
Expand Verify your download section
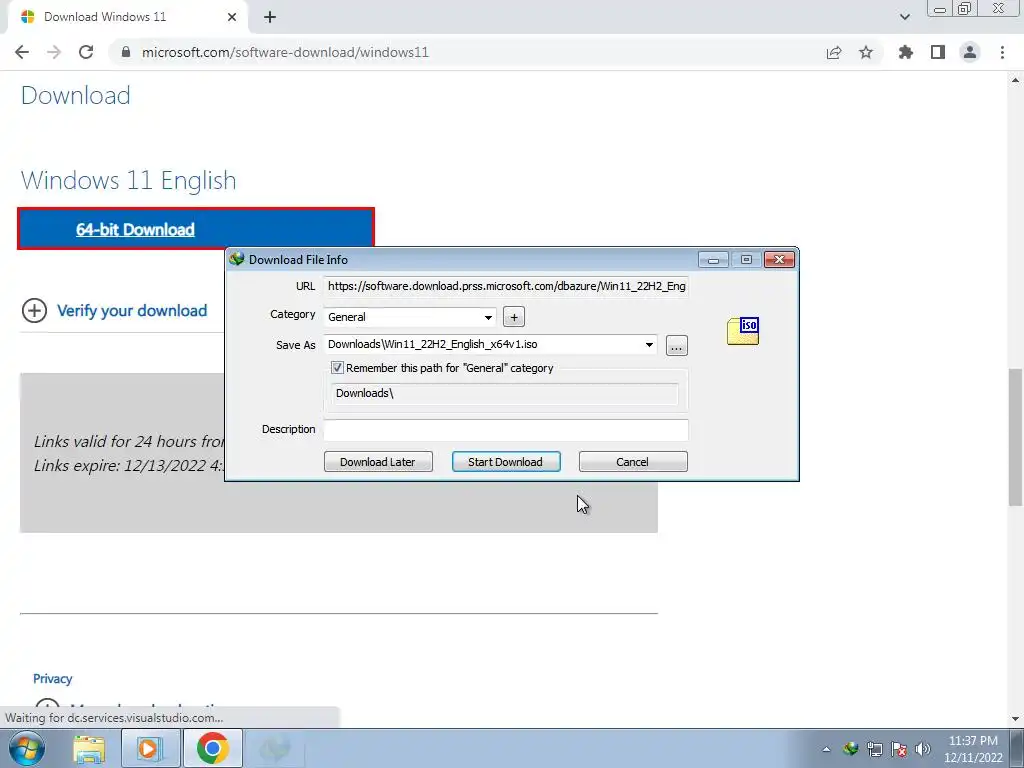point(114,310)
